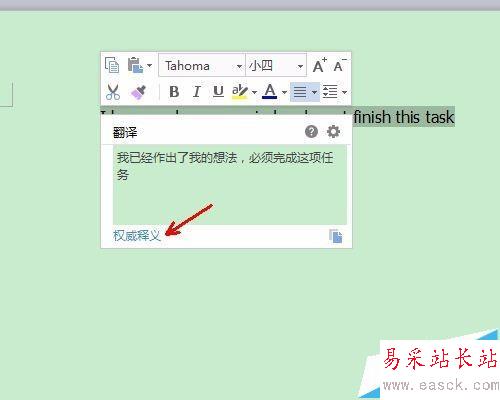Select the Format Painter brush
The image size is (500, 400).
tap(138, 92)
